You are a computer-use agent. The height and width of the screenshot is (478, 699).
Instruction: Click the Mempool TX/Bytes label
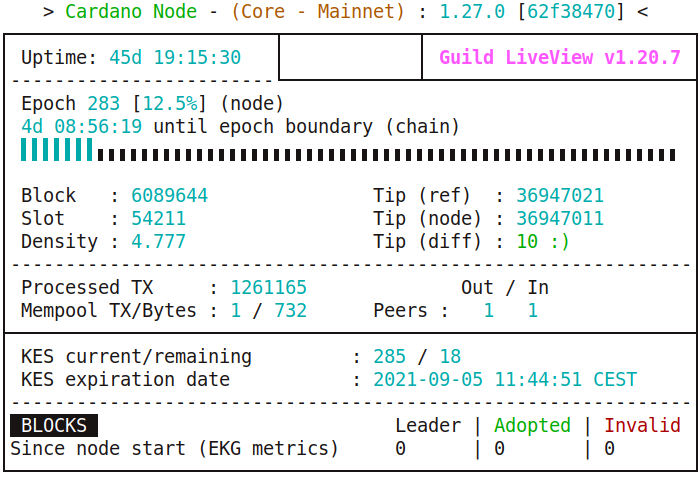(109, 311)
